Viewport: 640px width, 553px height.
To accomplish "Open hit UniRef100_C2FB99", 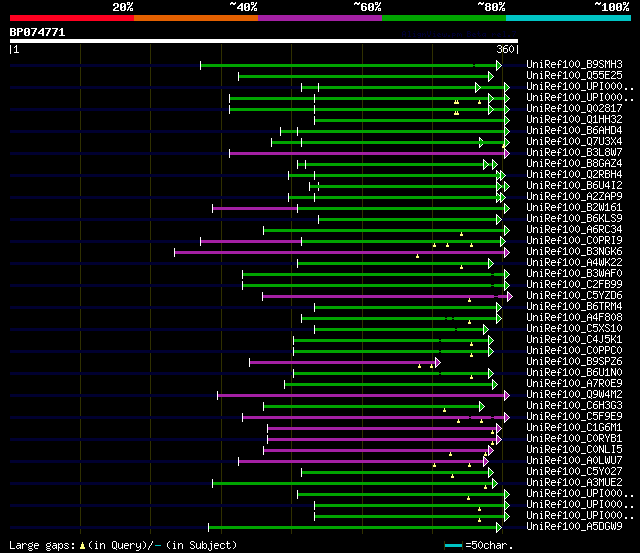I will [574, 284].
